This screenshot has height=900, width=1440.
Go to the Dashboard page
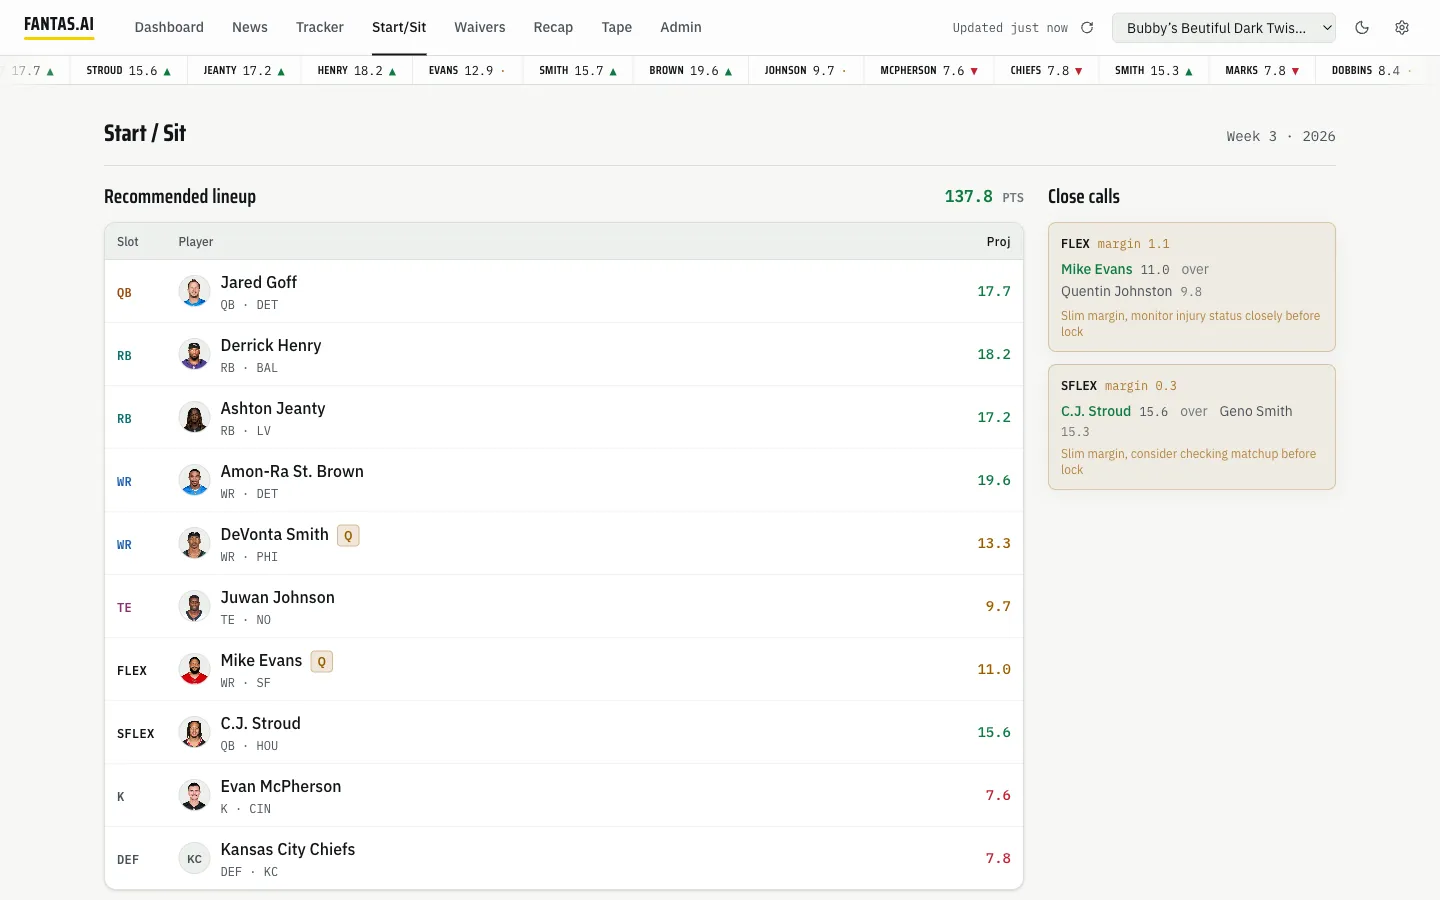click(x=169, y=27)
